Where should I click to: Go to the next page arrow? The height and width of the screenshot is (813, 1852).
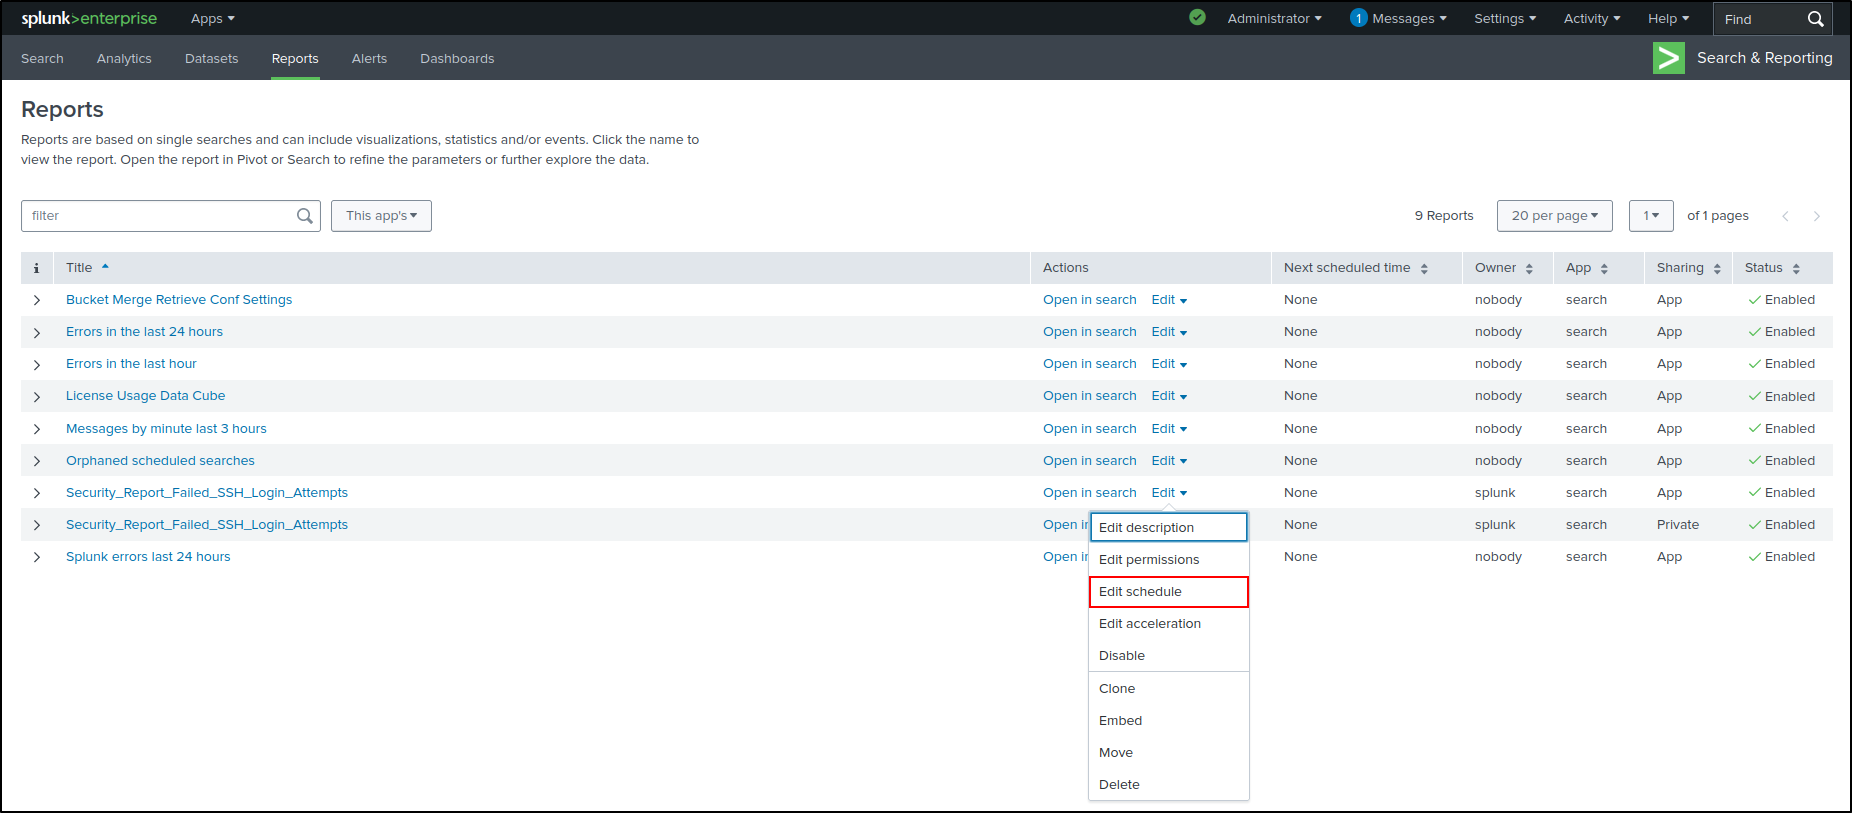(1817, 216)
